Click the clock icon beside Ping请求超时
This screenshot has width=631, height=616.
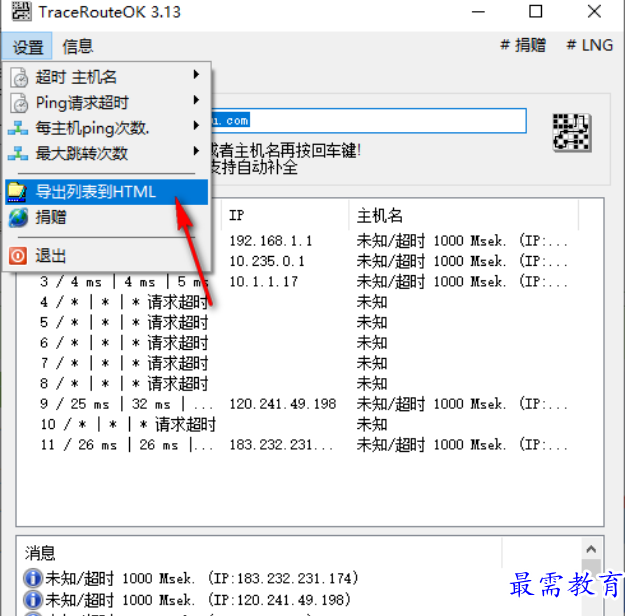click(19, 103)
